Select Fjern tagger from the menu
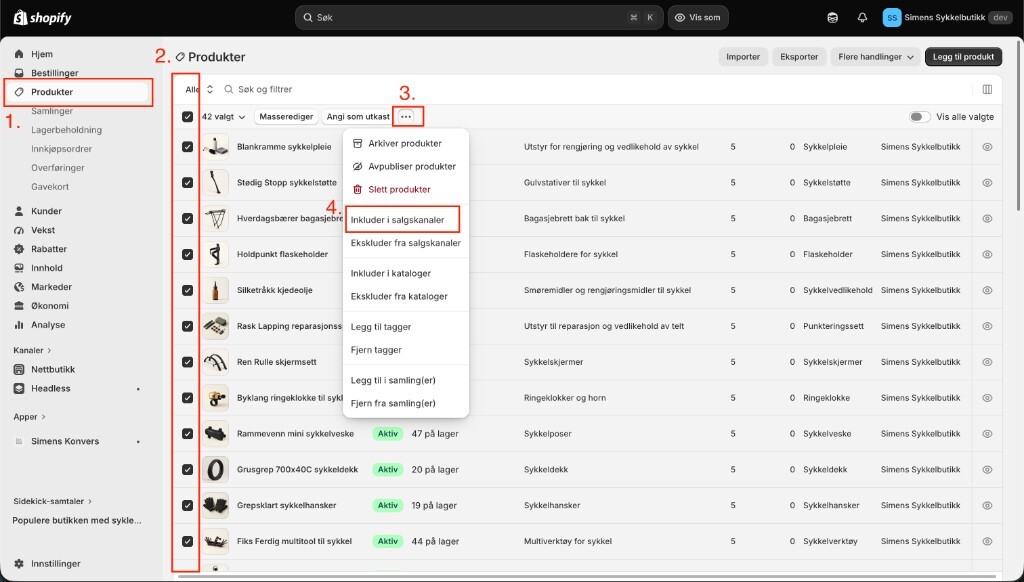This screenshot has height=582, width=1024. pyautogui.click(x=406, y=350)
